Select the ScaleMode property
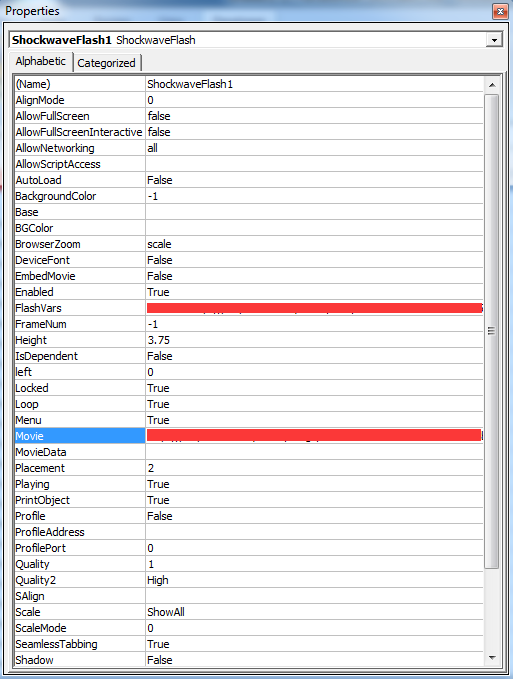The image size is (513, 679). [80, 629]
